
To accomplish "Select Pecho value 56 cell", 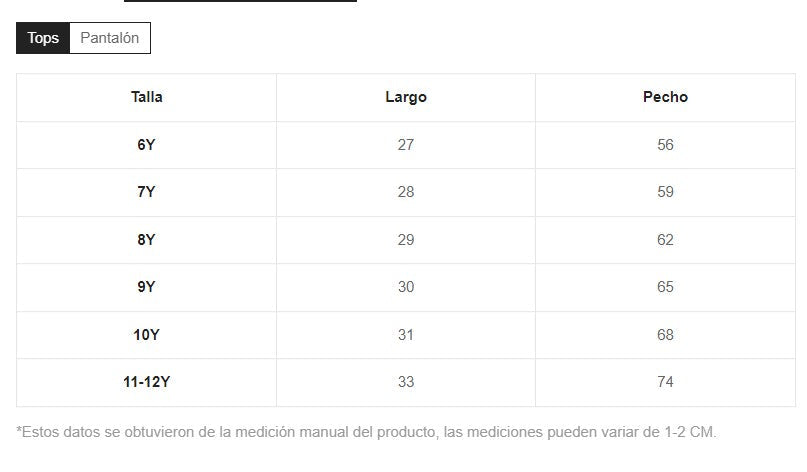I will [665, 145].
